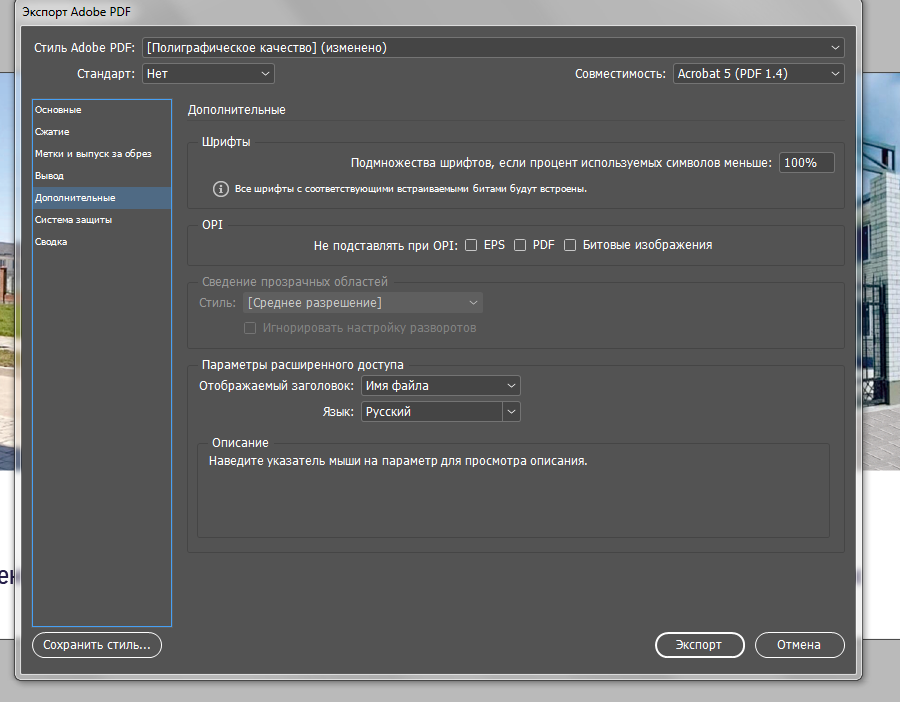
Task: Open the Система защиты section
Action: coord(102,220)
